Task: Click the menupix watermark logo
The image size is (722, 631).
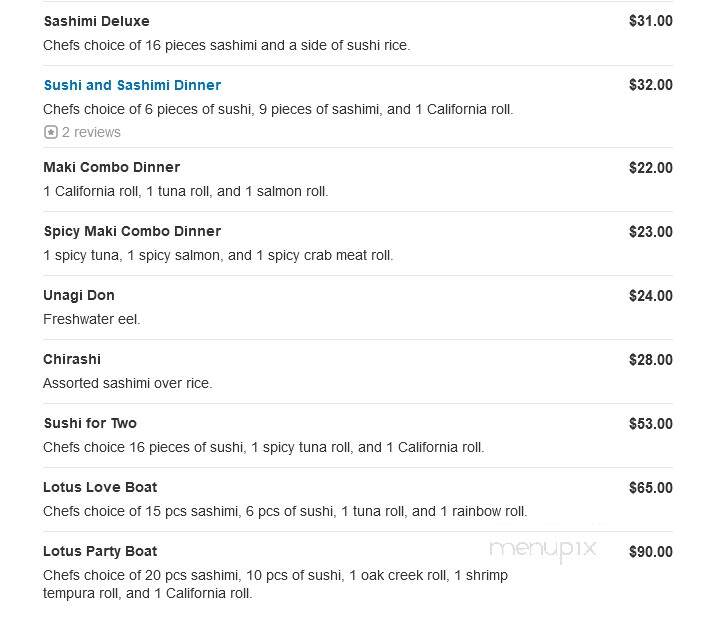Action: (x=543, y=550)
